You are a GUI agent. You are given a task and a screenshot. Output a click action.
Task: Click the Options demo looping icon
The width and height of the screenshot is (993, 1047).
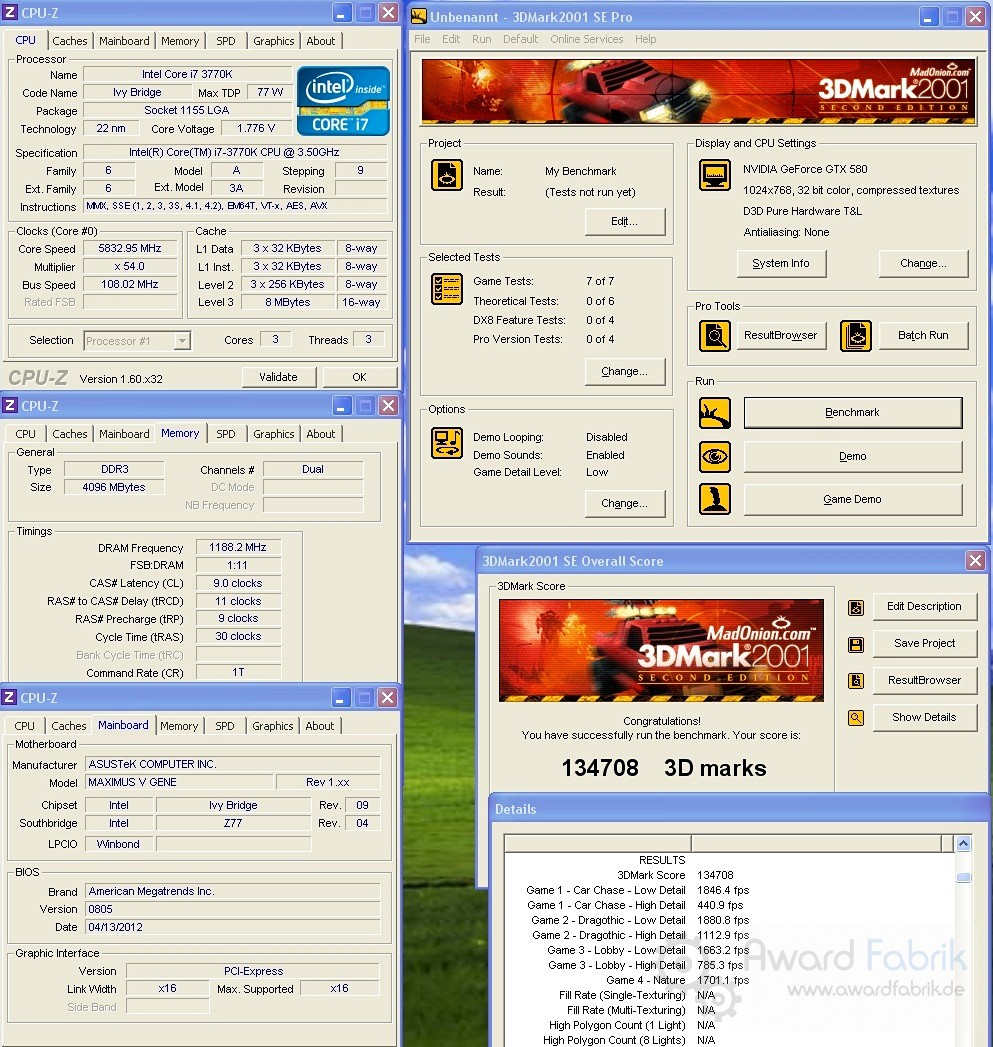tap(447, 443)
